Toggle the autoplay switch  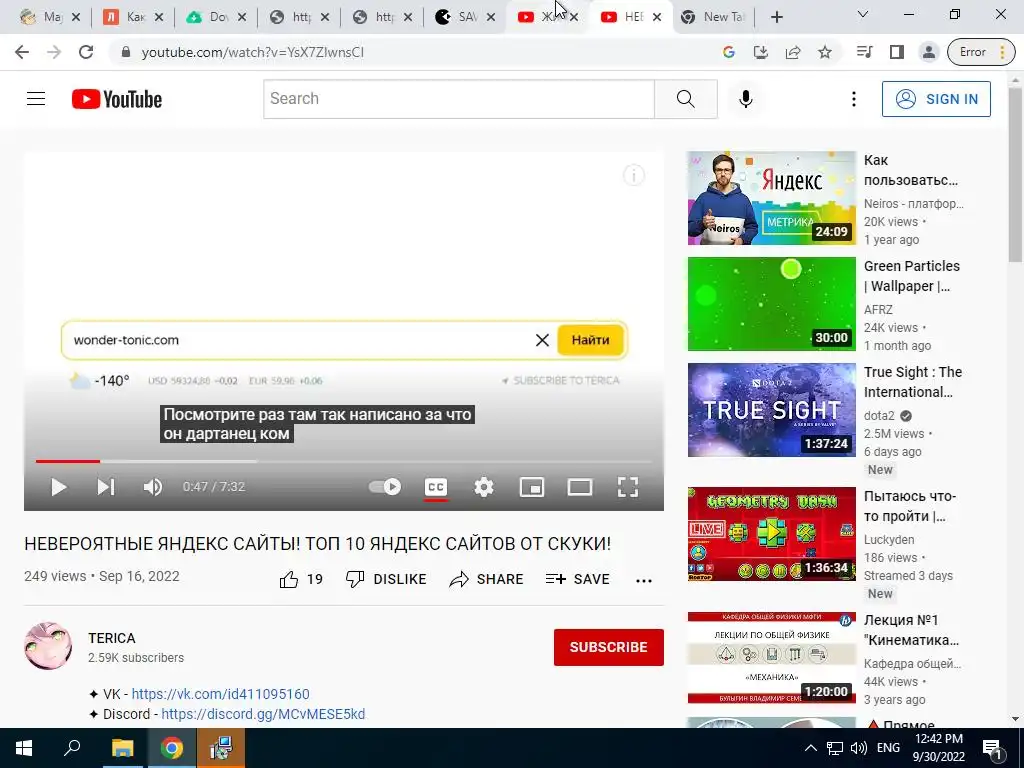385,487
